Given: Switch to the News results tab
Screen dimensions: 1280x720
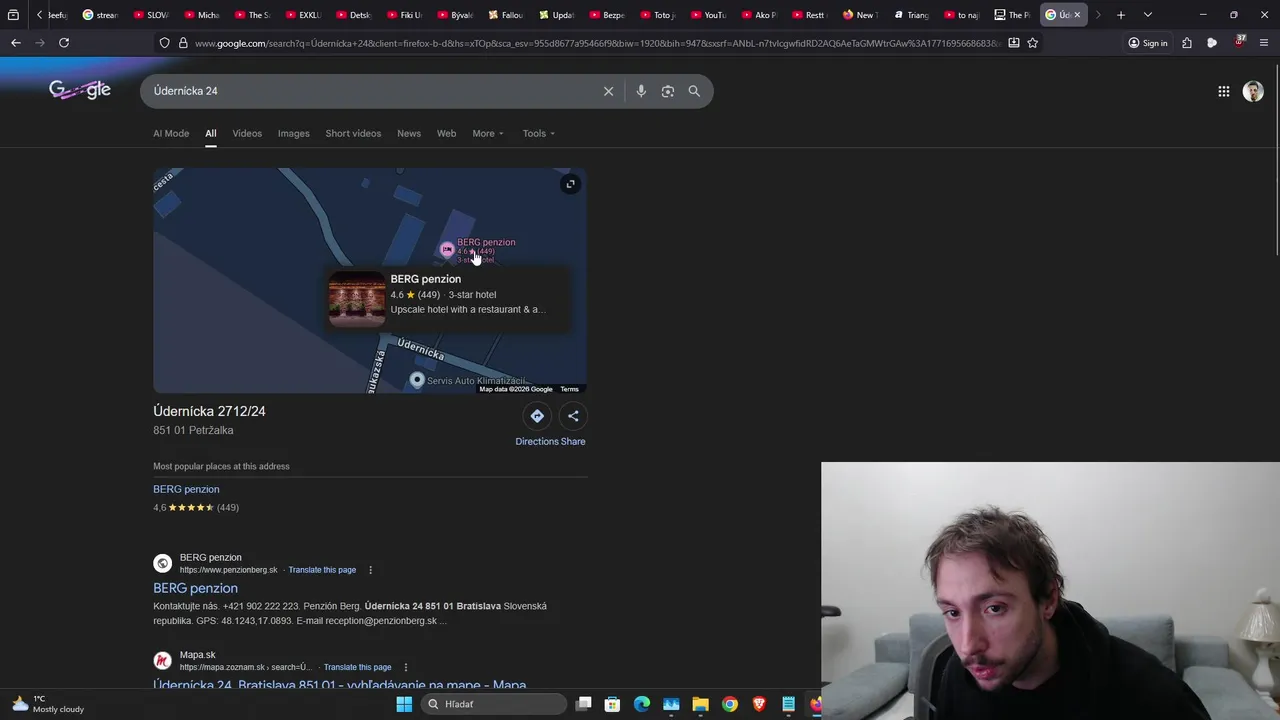Looking at the screenshot, I should click(x=409, y=134).
